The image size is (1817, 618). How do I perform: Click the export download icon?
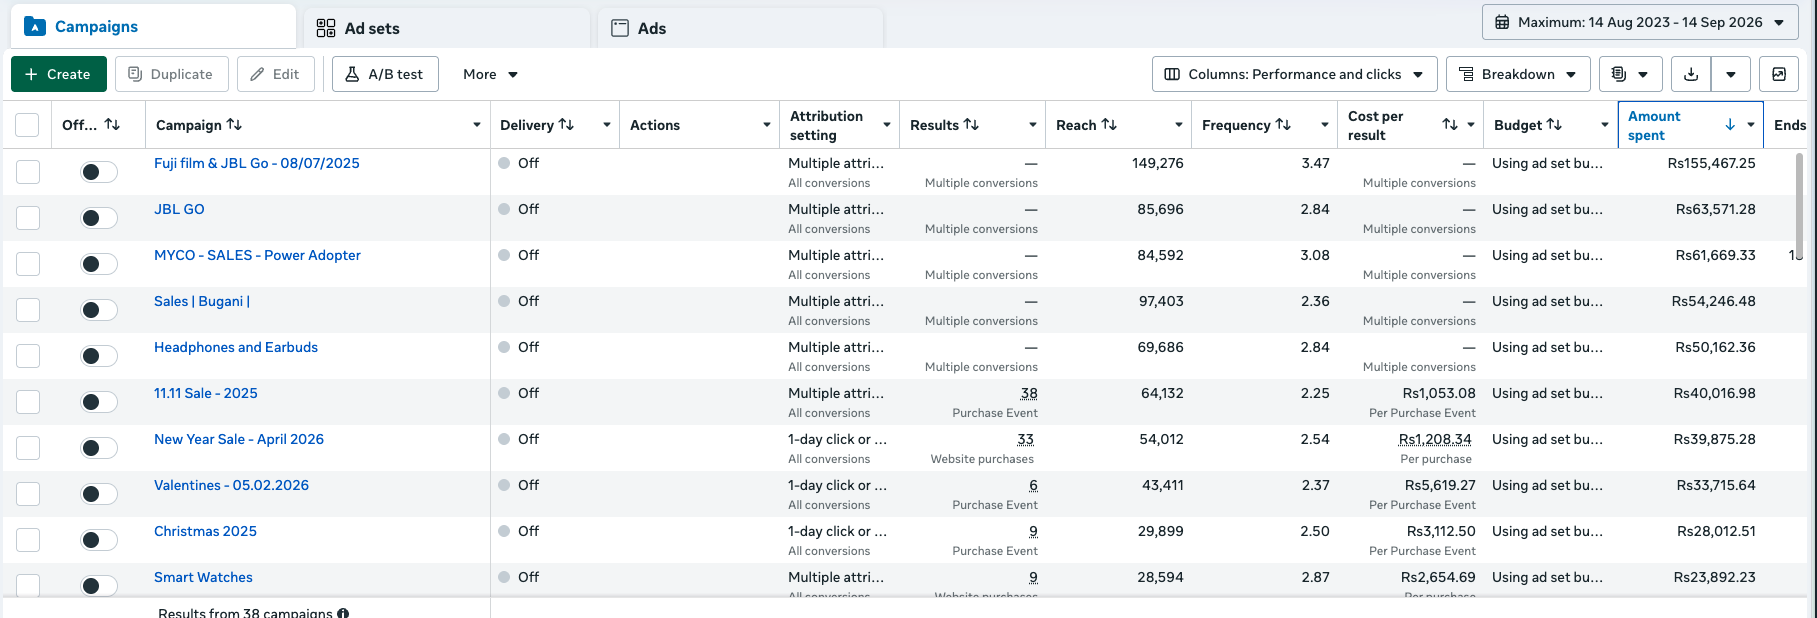[1691, 74]
